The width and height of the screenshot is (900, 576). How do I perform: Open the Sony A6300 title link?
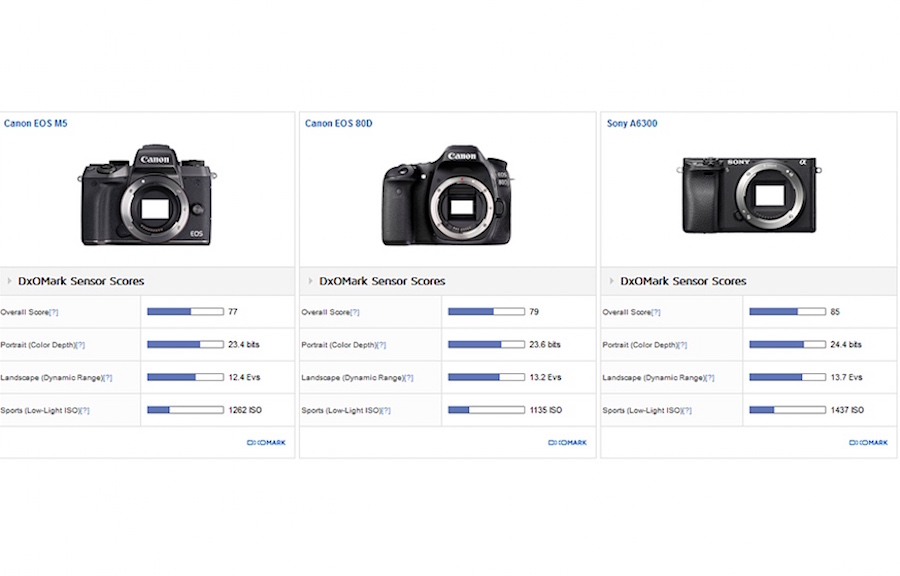coord(632,124)
